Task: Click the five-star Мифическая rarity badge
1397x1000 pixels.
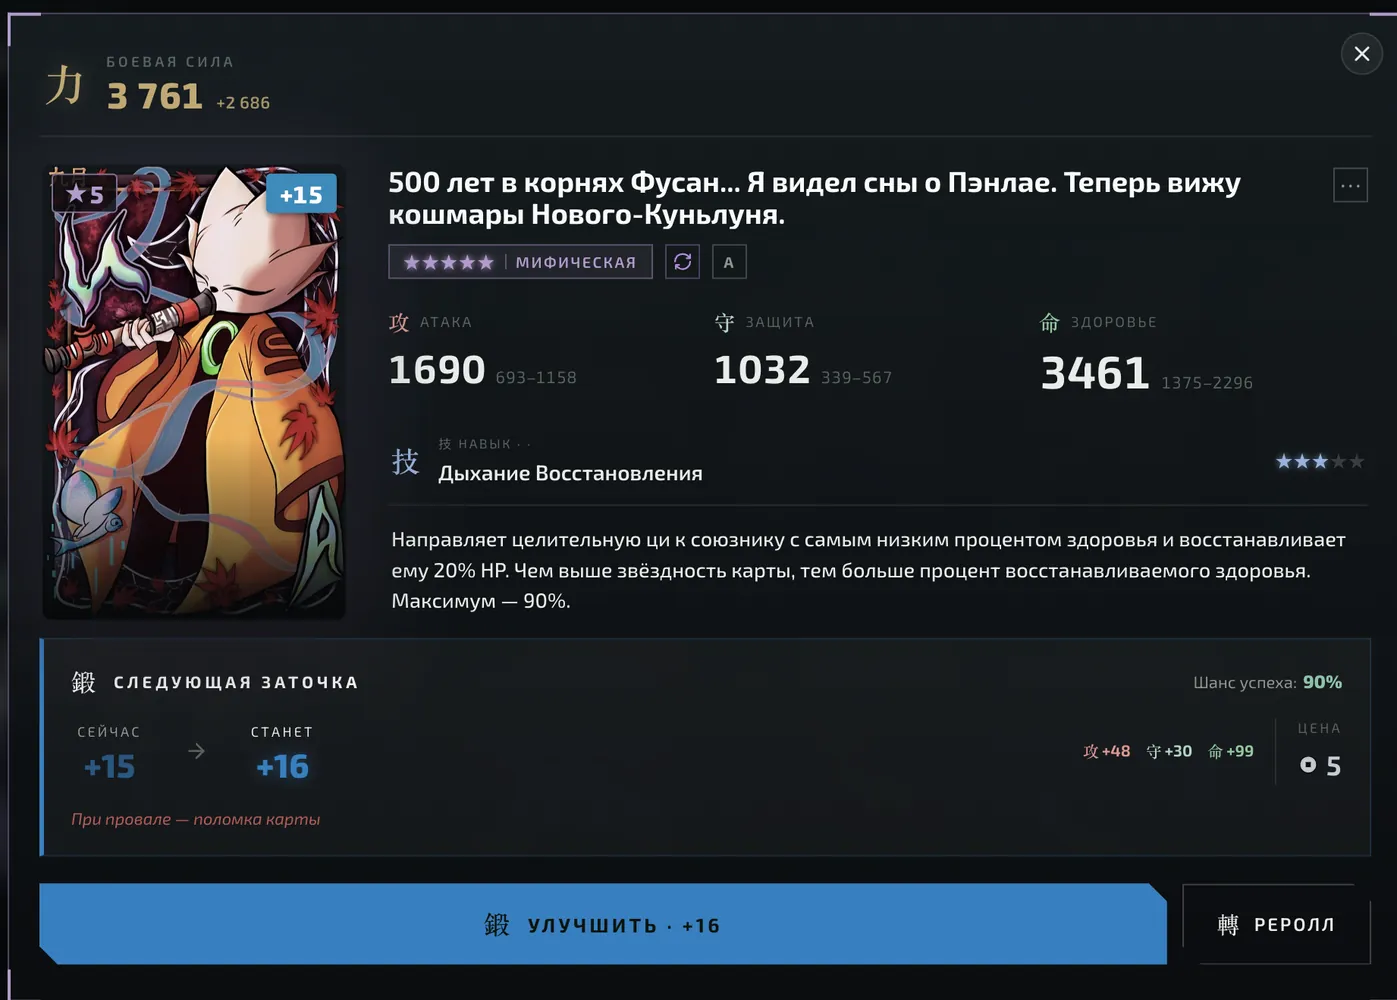Action: tap(520, 262)
